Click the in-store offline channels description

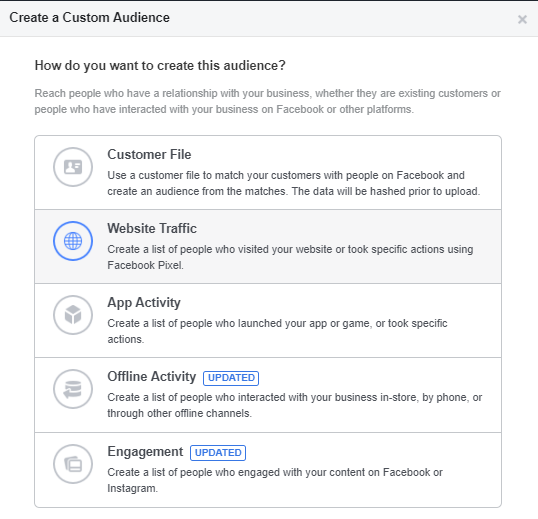tap(295, 405)
